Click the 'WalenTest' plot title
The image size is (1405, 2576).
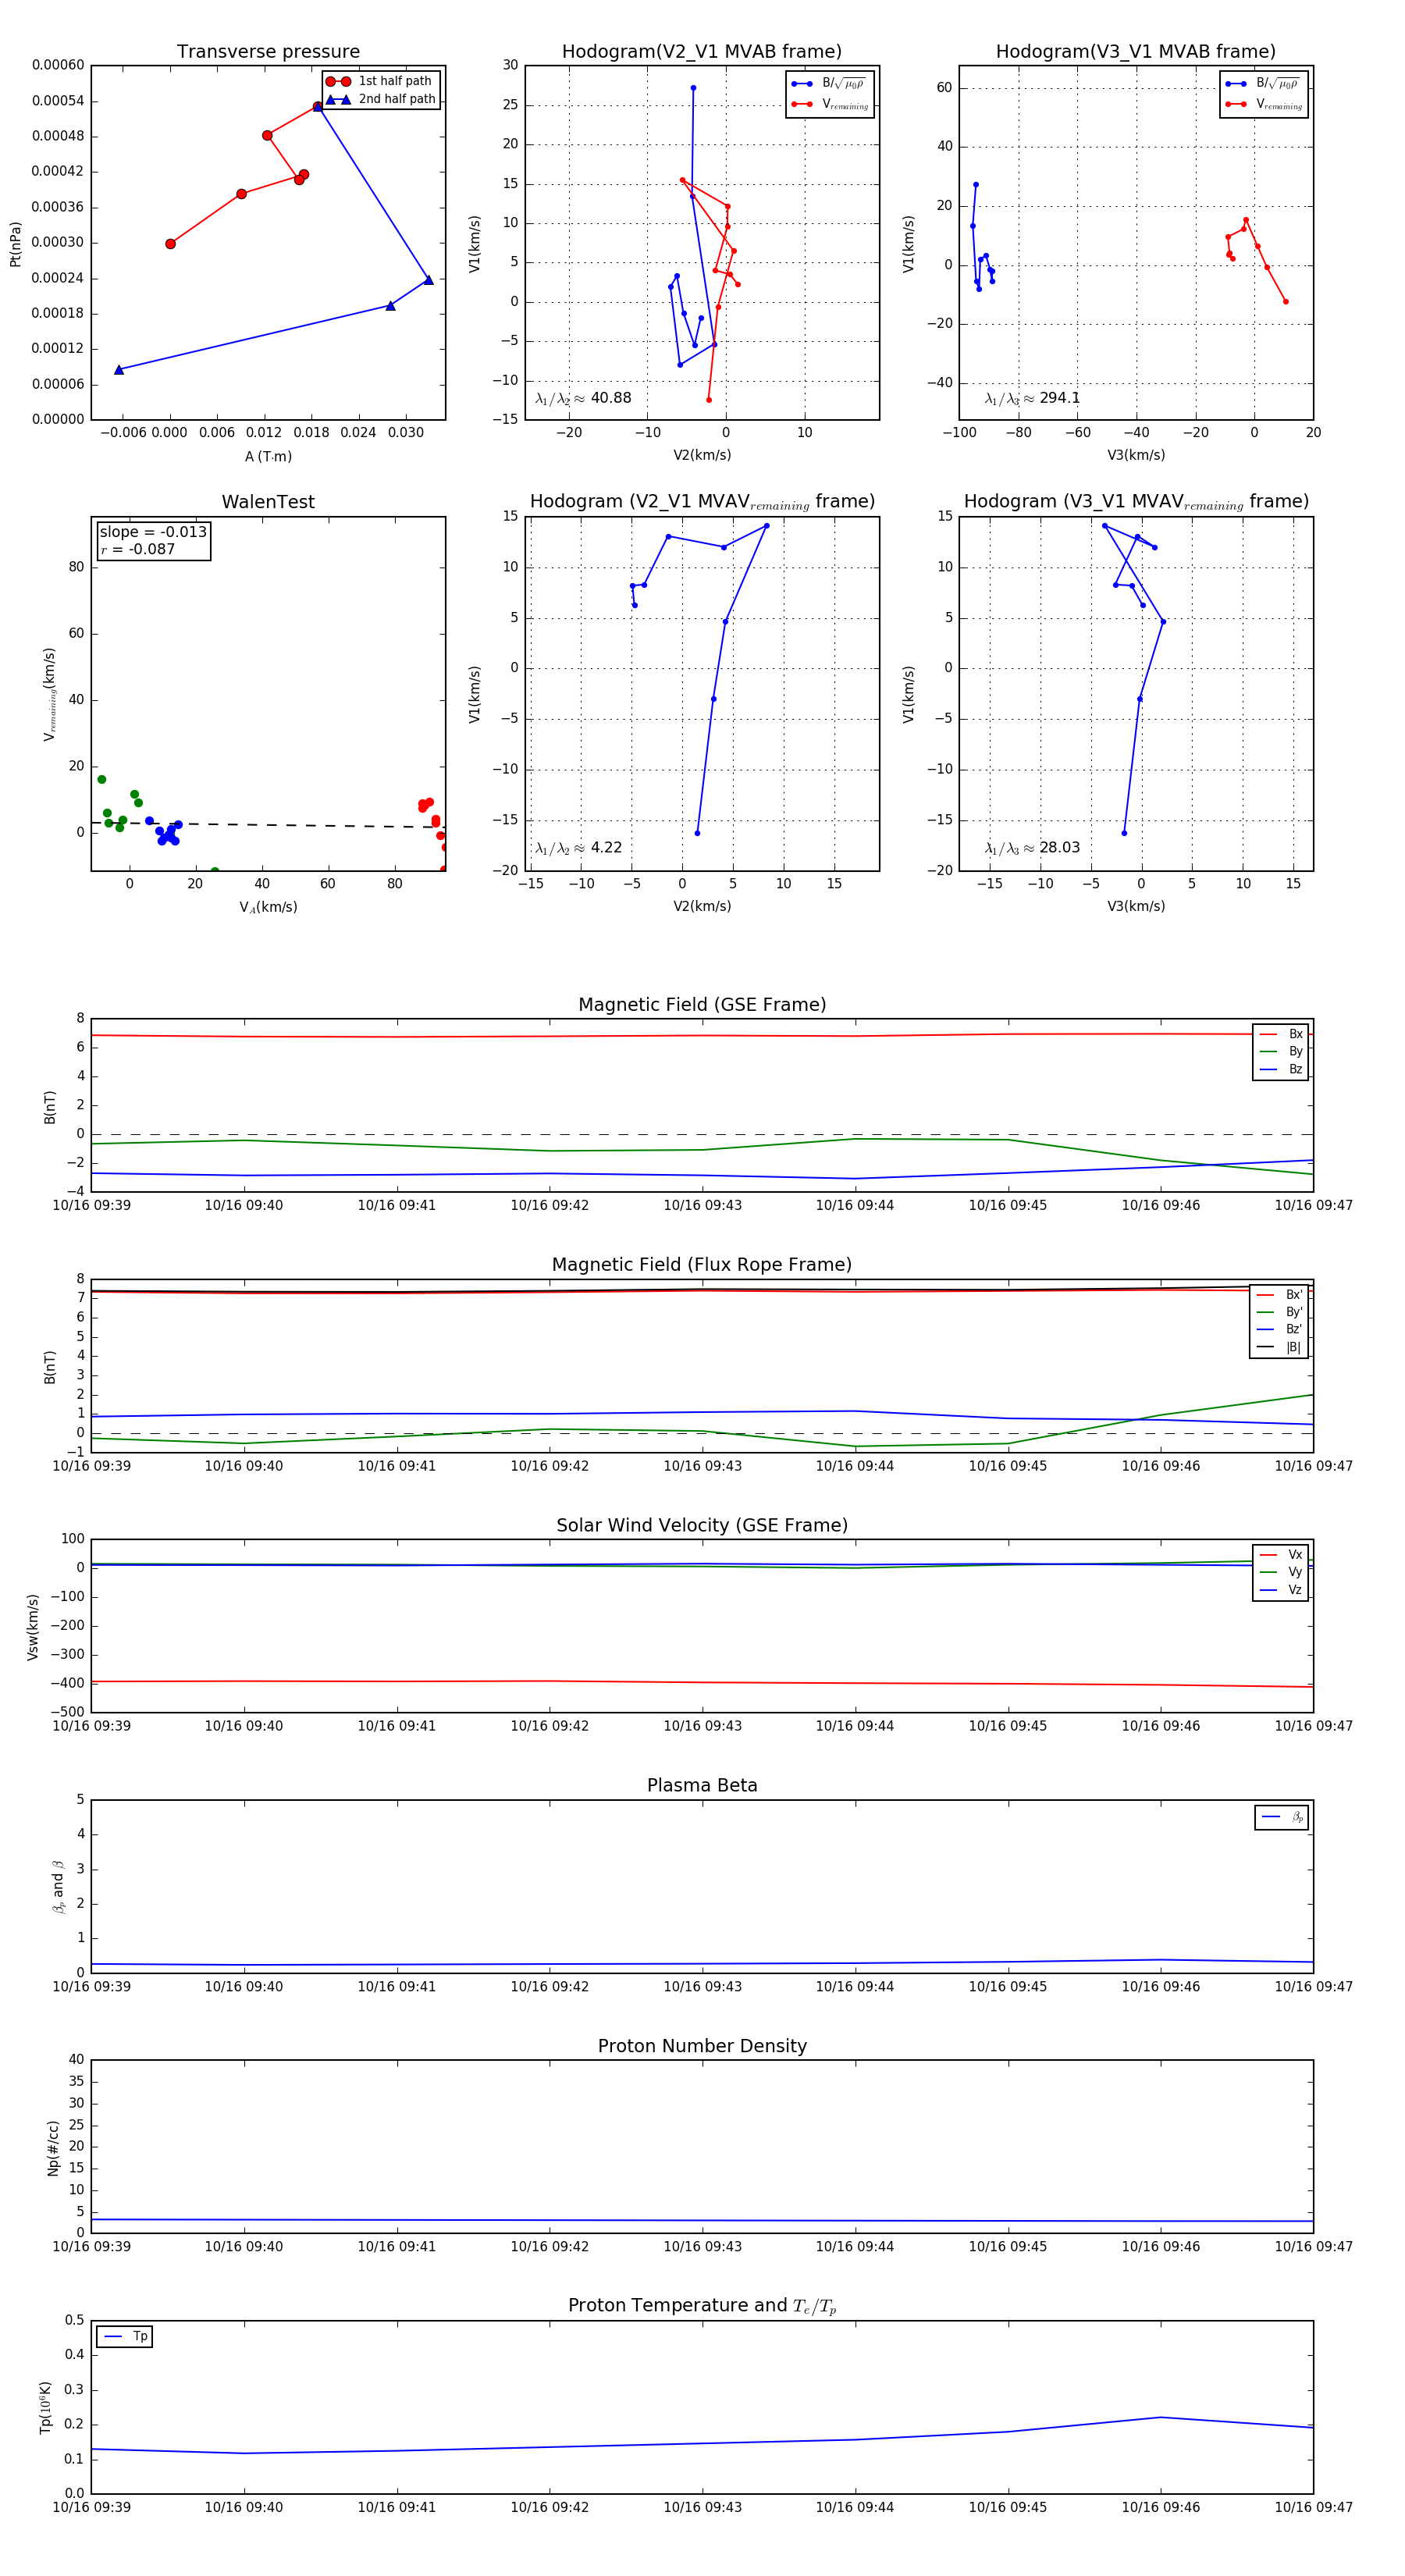tap(268, 502)
